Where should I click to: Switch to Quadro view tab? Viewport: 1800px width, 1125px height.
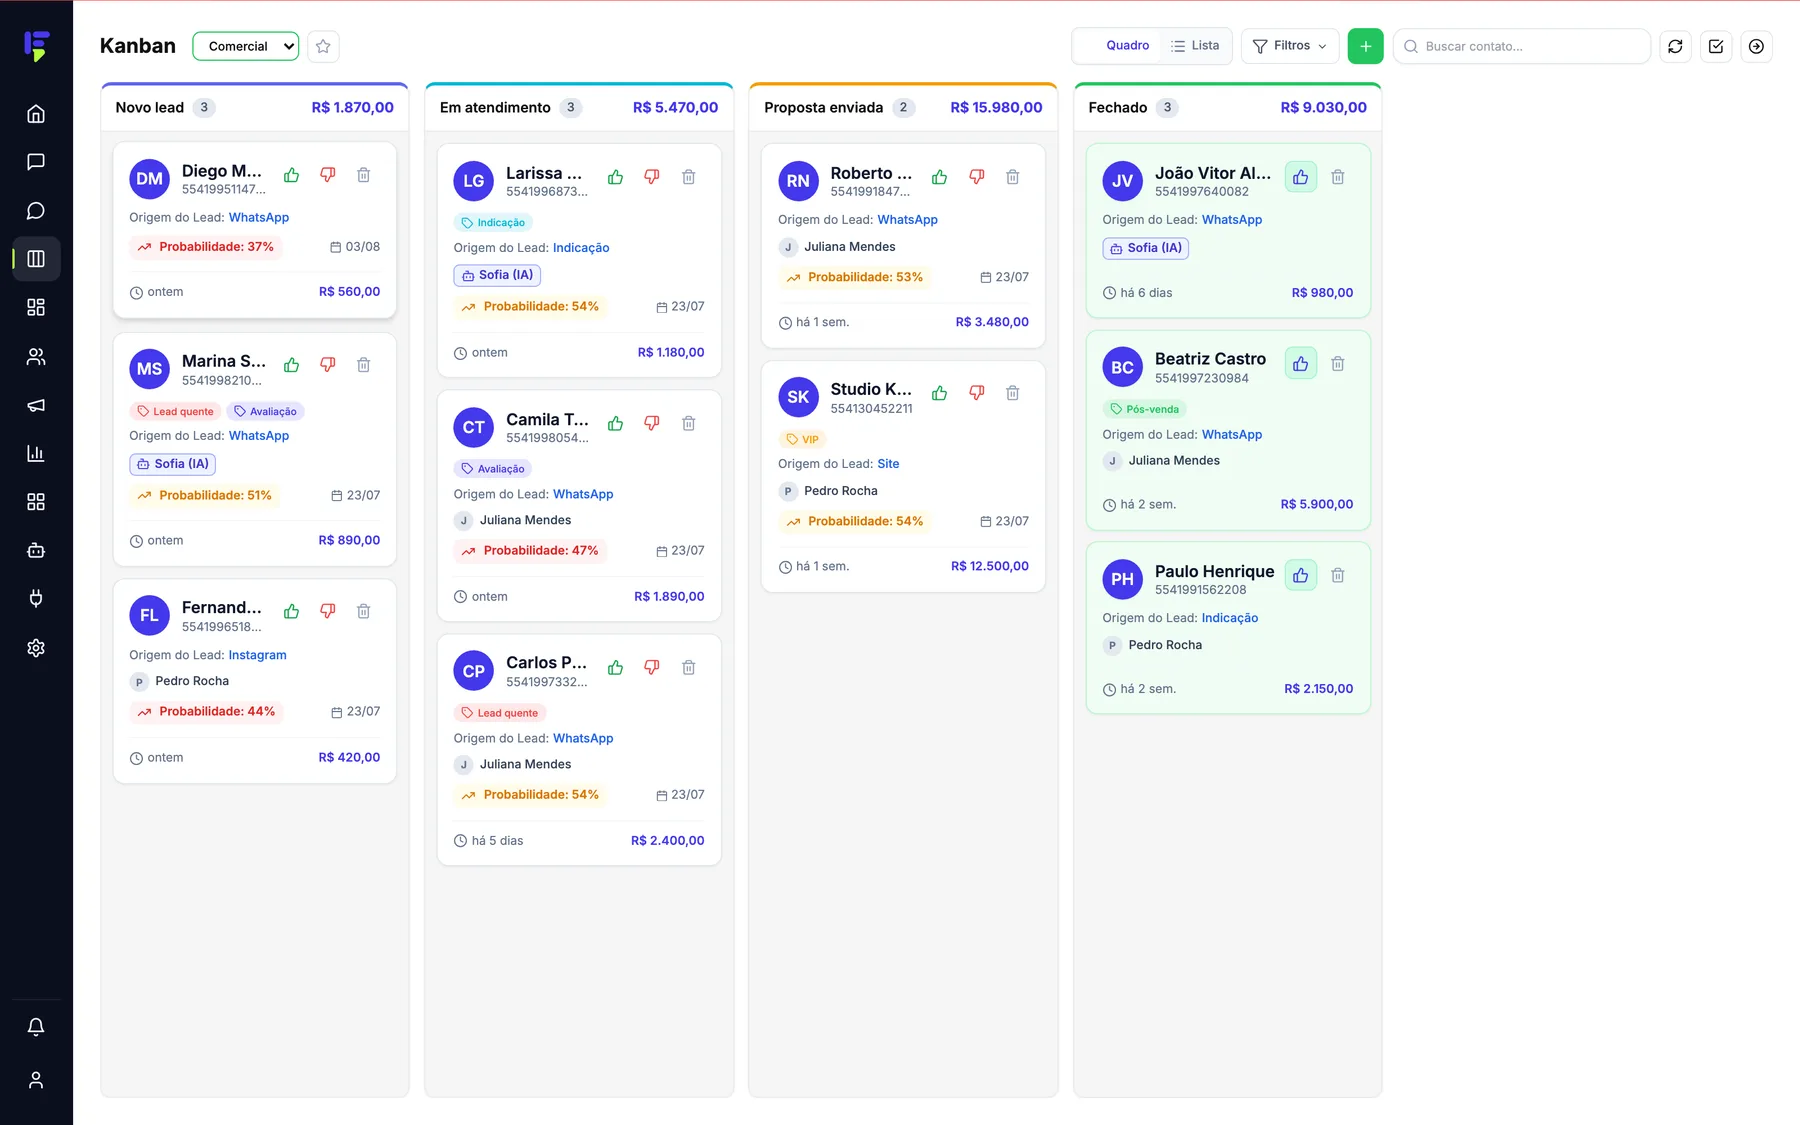point(1117,46)
